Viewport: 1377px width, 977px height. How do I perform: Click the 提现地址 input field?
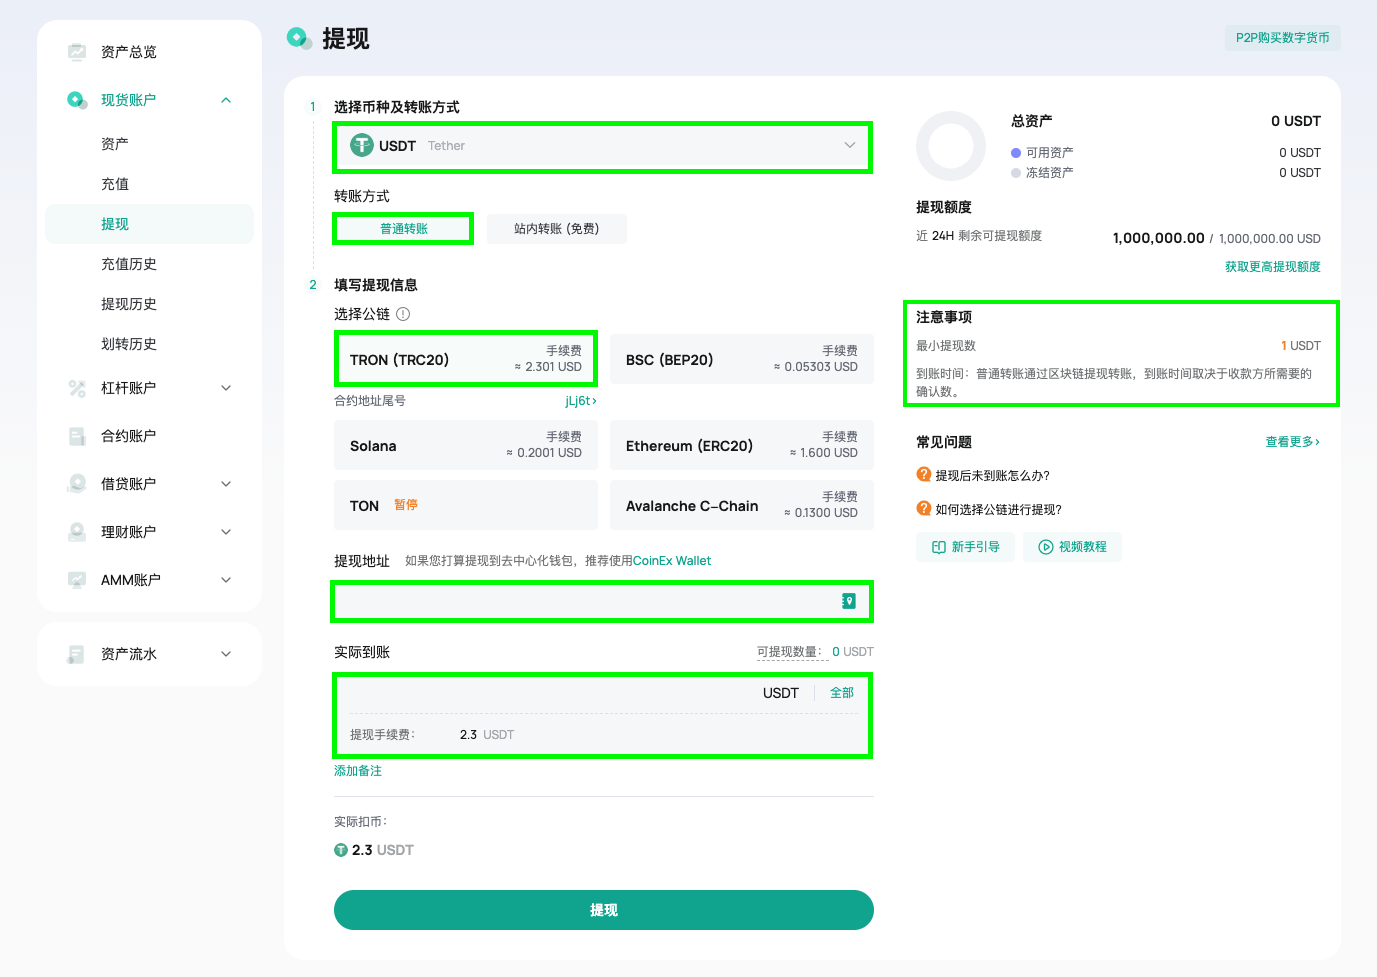click(603, 601)
